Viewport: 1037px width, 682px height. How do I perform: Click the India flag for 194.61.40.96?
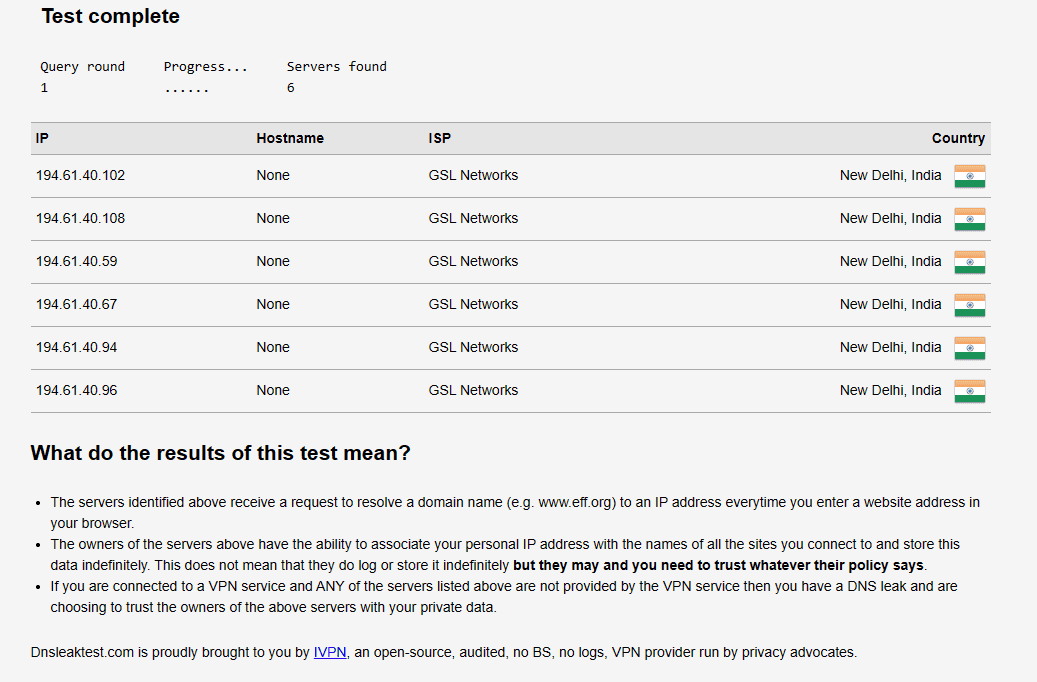(969, 391)
